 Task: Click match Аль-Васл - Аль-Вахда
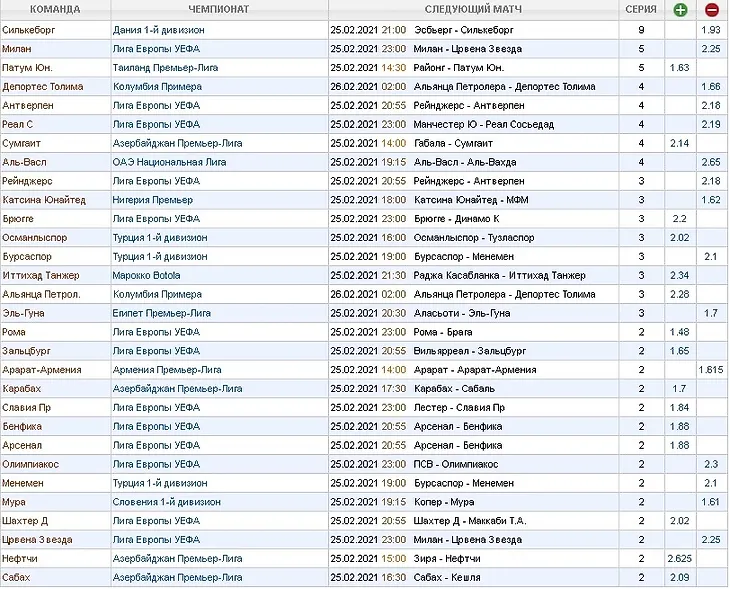[x=465, y=162]
